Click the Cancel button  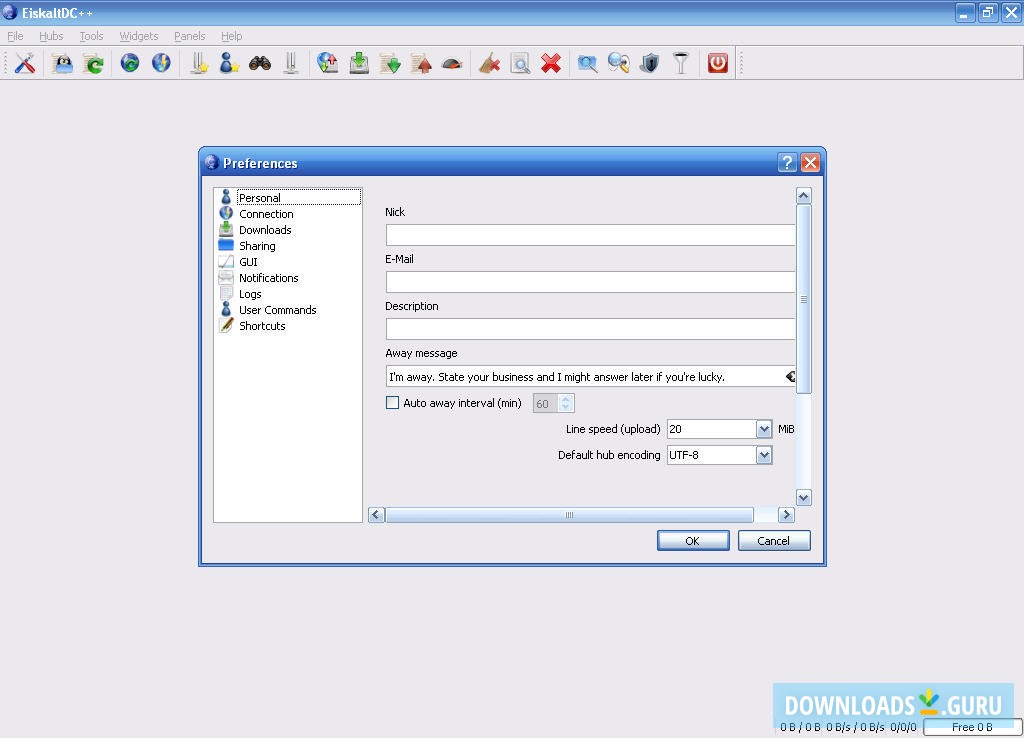pyautogui.click(x=774, y=541)
